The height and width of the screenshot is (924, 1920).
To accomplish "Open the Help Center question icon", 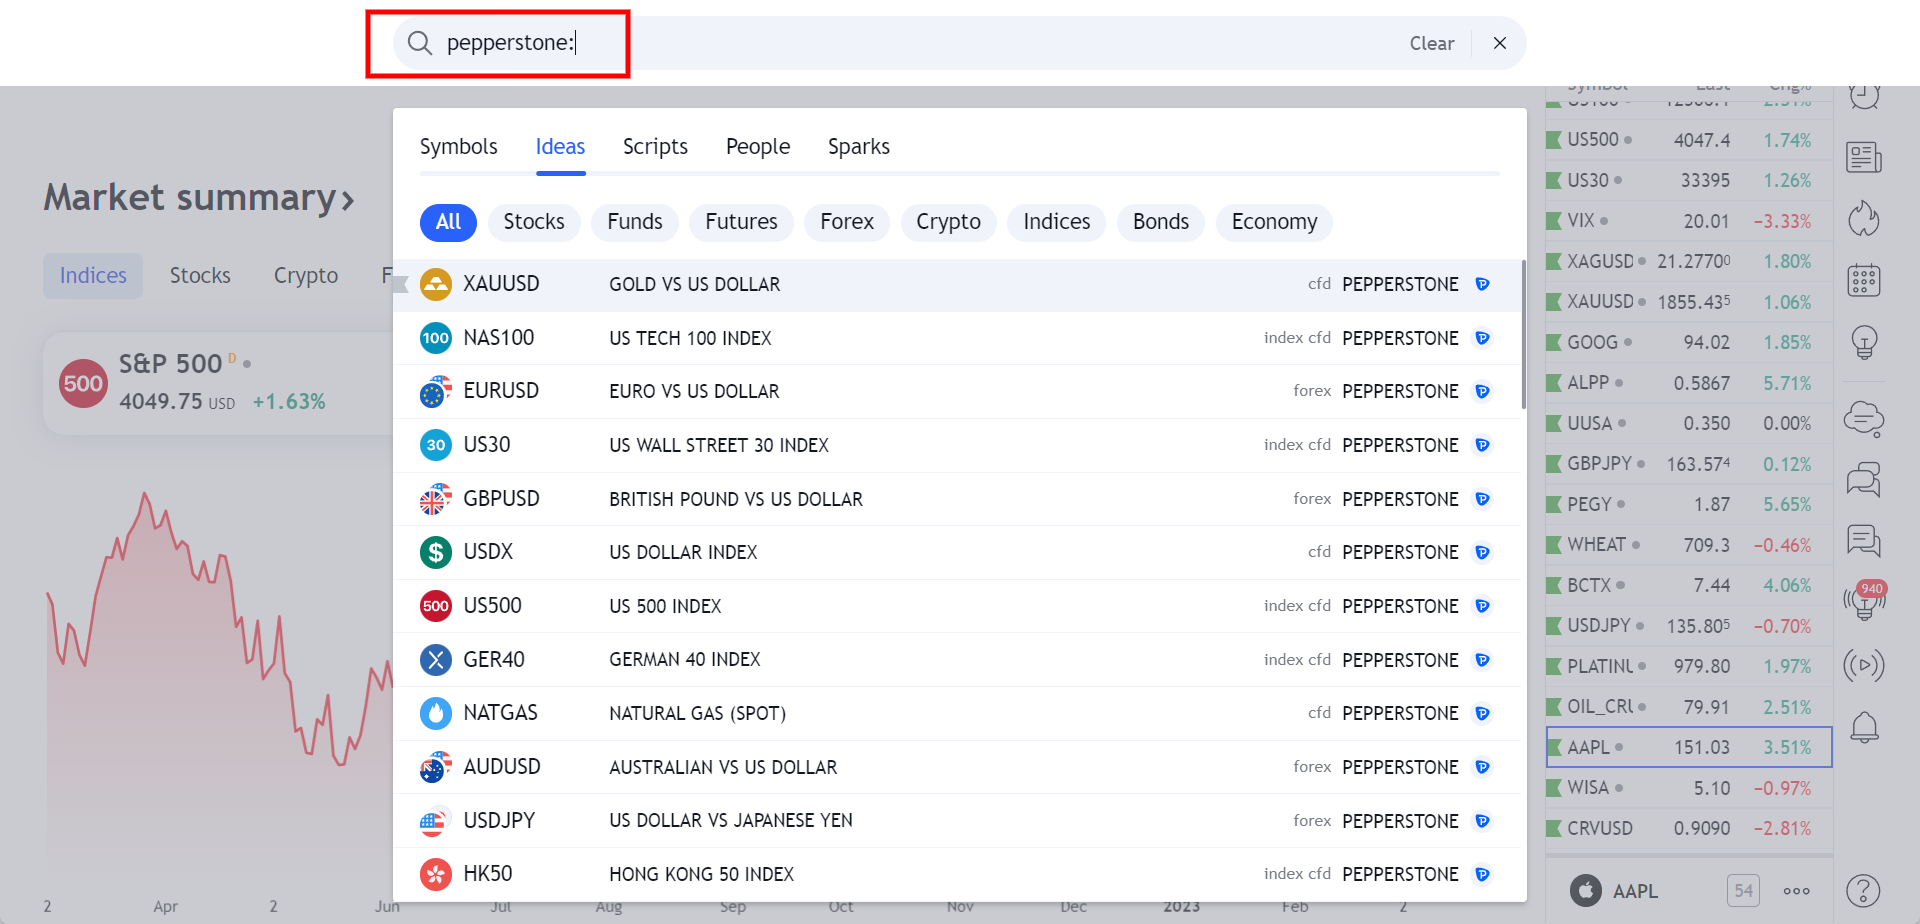I will [1863, 890].
